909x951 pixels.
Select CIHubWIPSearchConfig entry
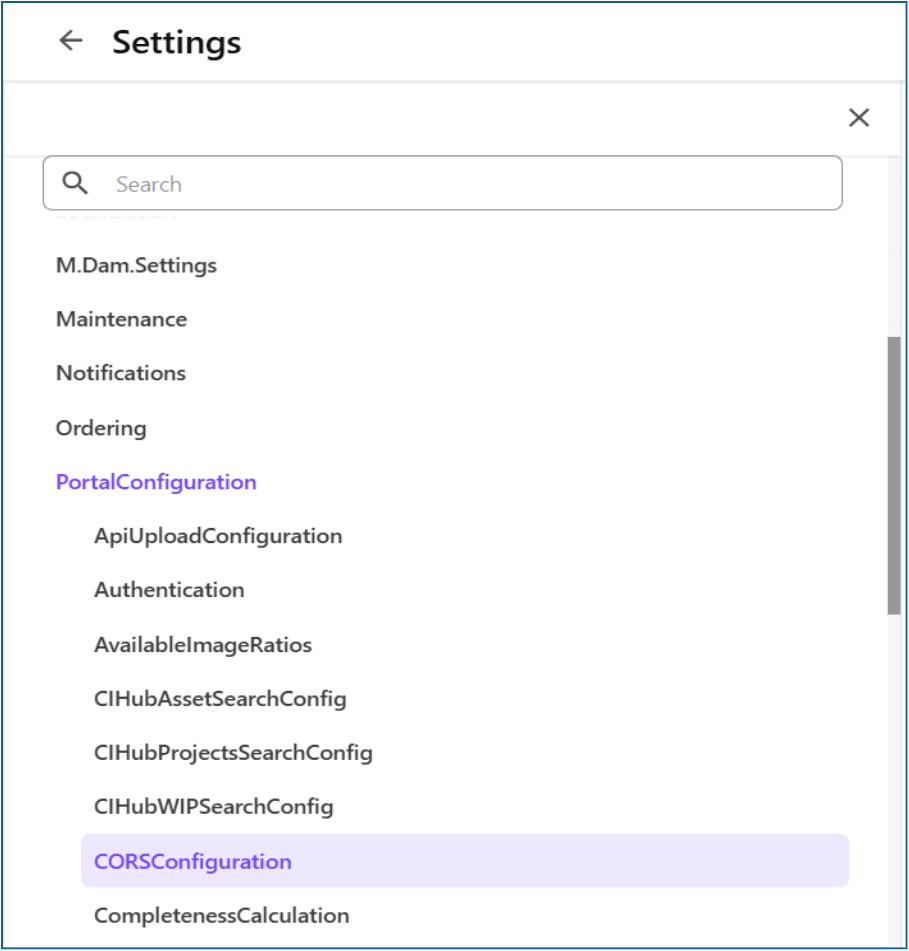pos(213,807)
